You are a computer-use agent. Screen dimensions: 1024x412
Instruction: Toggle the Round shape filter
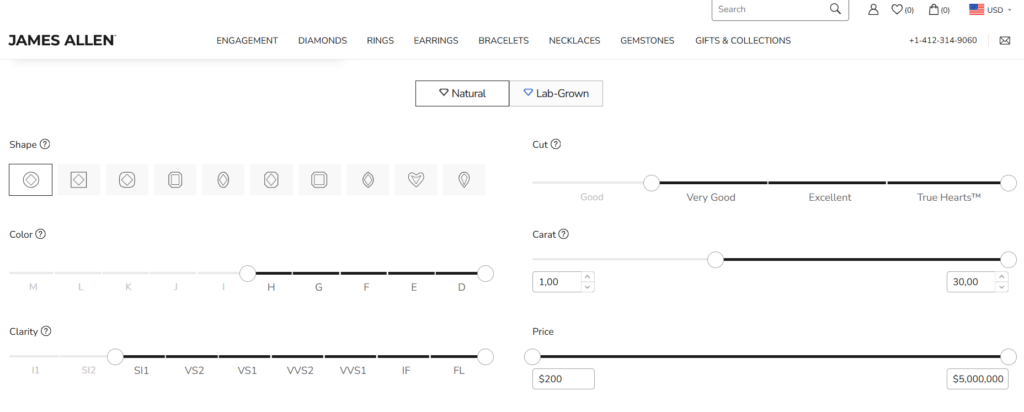(31, 180)
